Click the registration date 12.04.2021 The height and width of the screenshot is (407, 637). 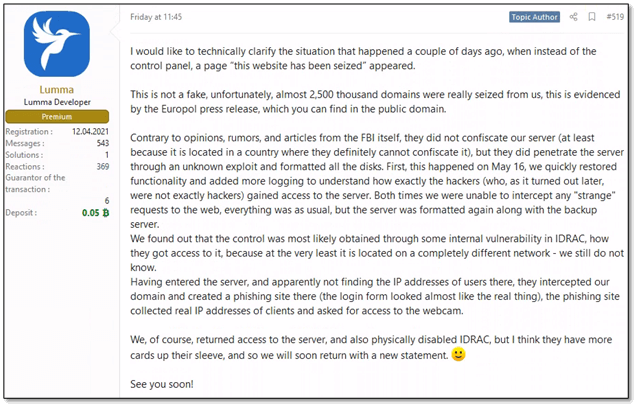tap(89, 133)
